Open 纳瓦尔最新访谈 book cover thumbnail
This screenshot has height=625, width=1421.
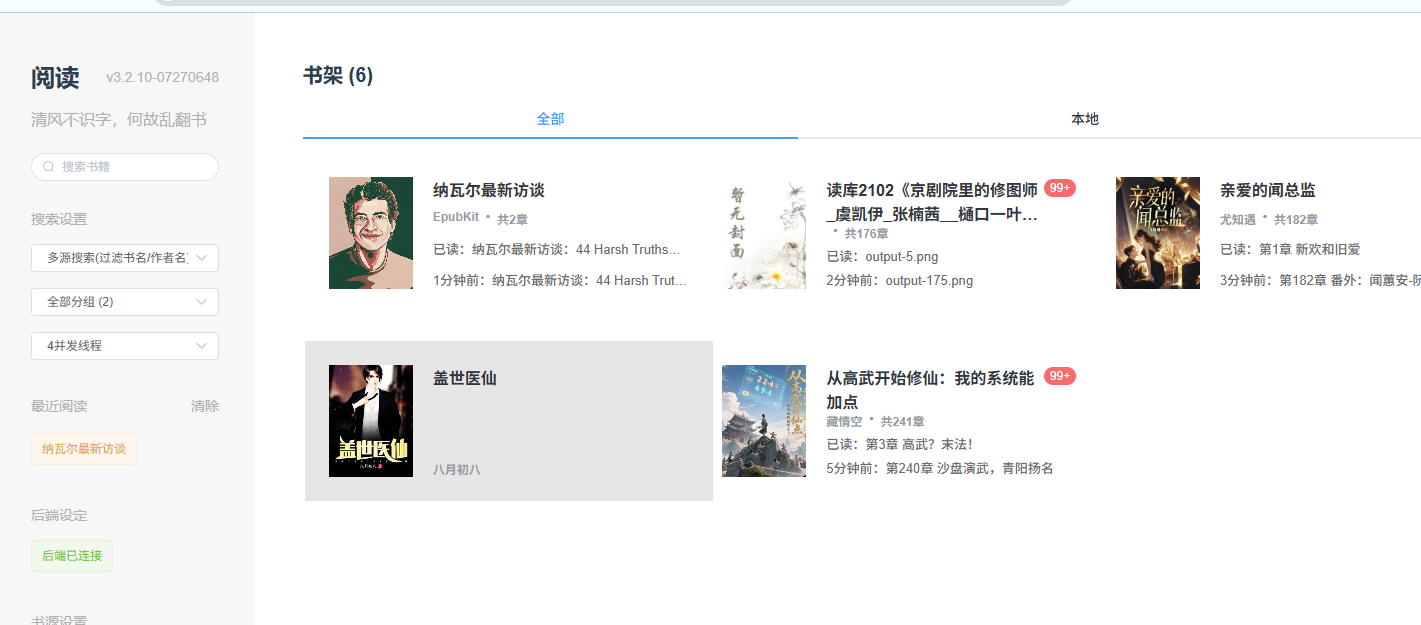371,233
